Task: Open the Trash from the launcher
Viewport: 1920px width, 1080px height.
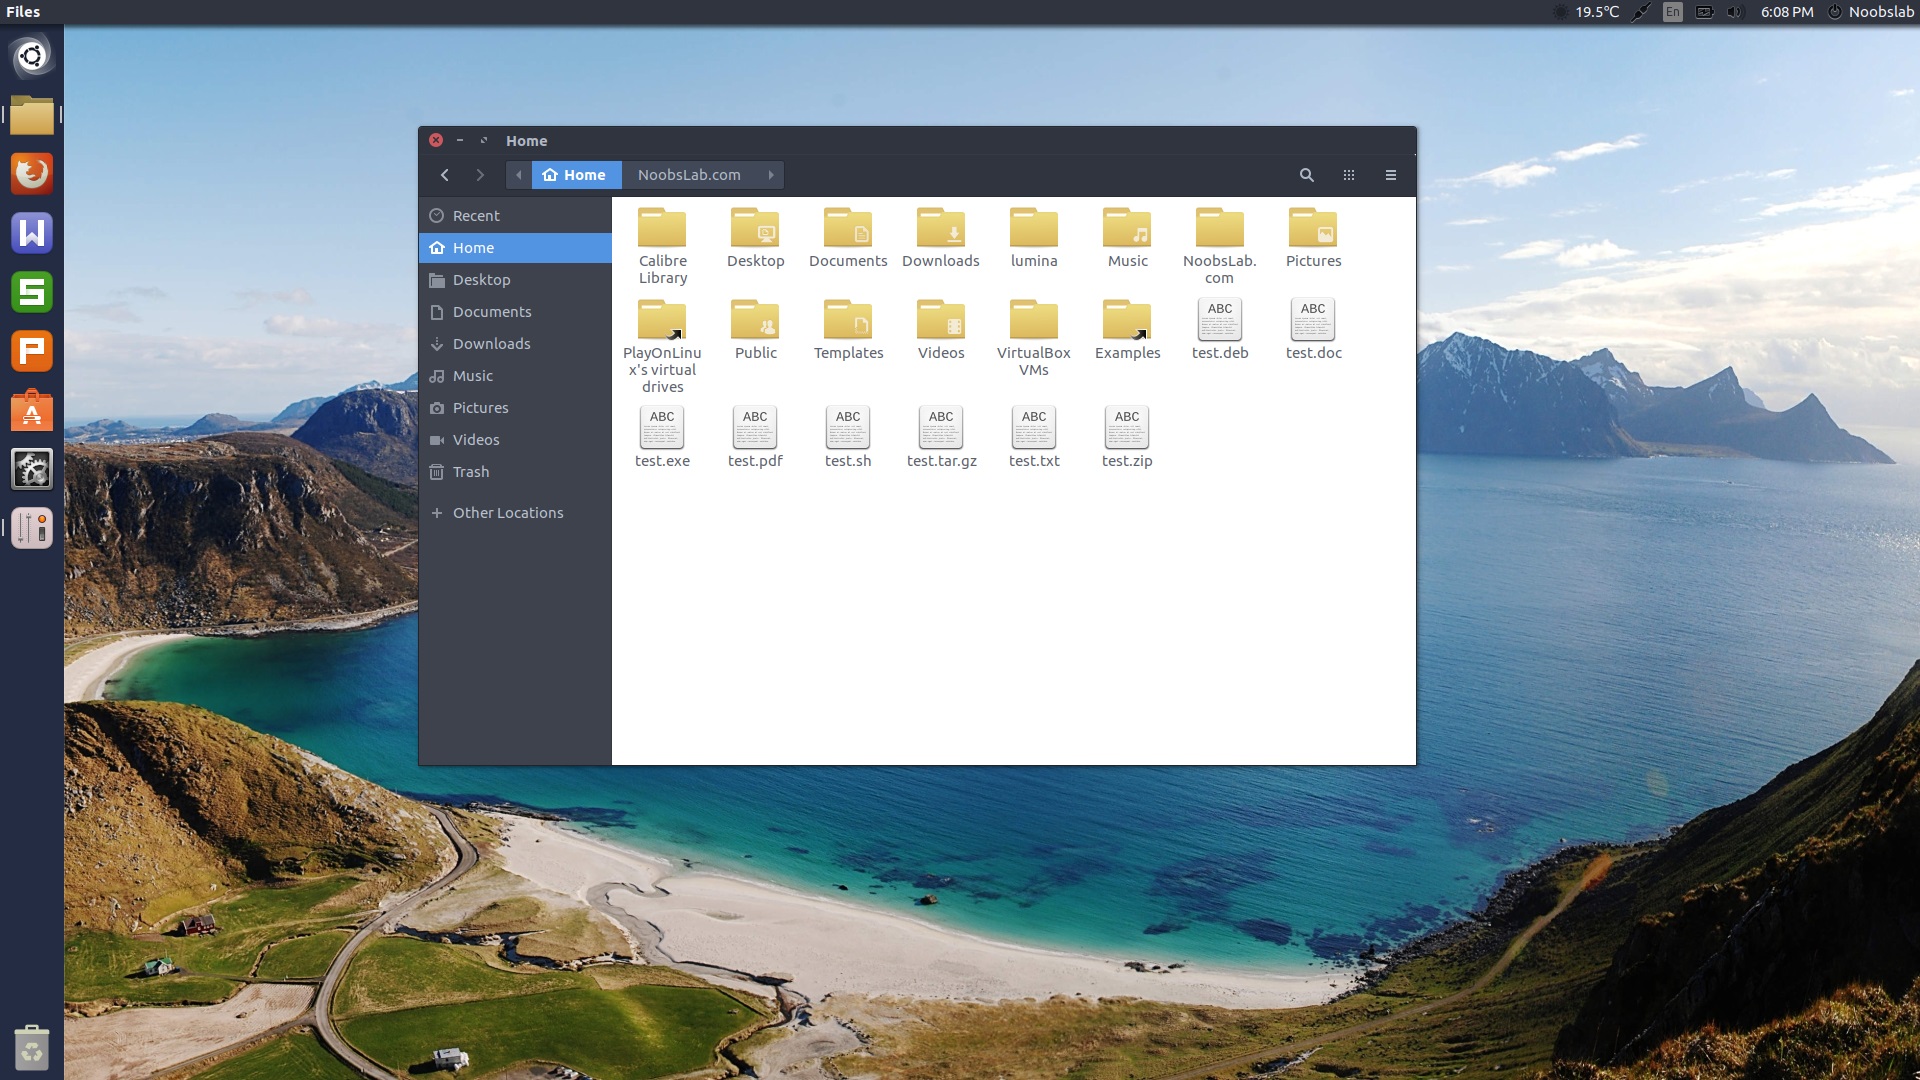Action: tap(32, 1049)
